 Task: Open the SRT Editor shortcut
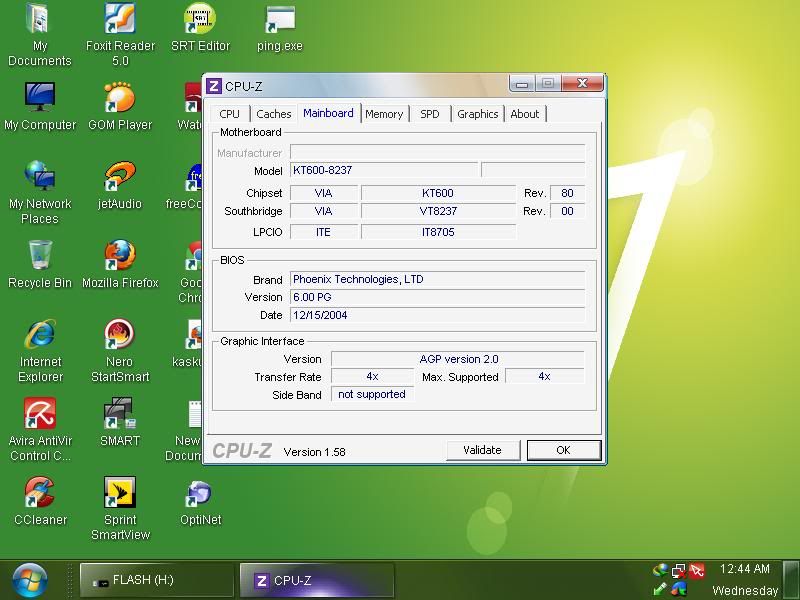pos(200,29)
